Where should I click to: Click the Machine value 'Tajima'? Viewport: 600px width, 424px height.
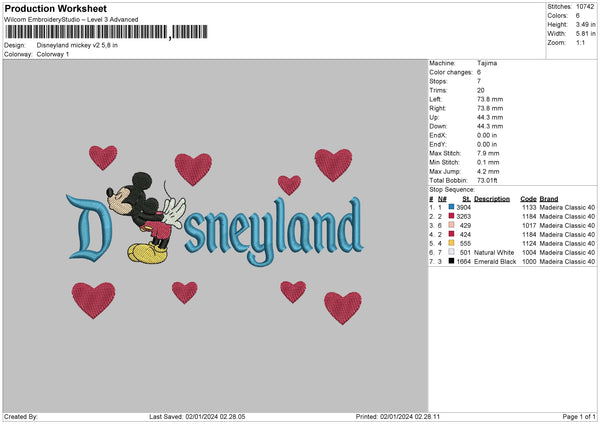click(487, 63)
